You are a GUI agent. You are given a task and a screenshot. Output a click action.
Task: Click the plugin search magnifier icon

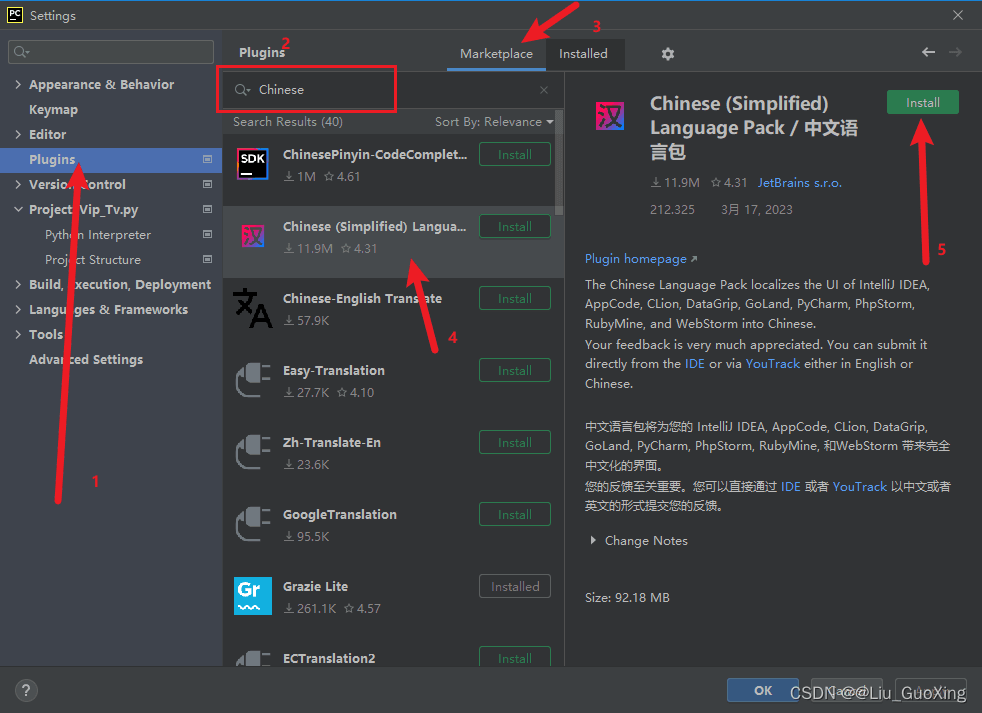point(242,90)
